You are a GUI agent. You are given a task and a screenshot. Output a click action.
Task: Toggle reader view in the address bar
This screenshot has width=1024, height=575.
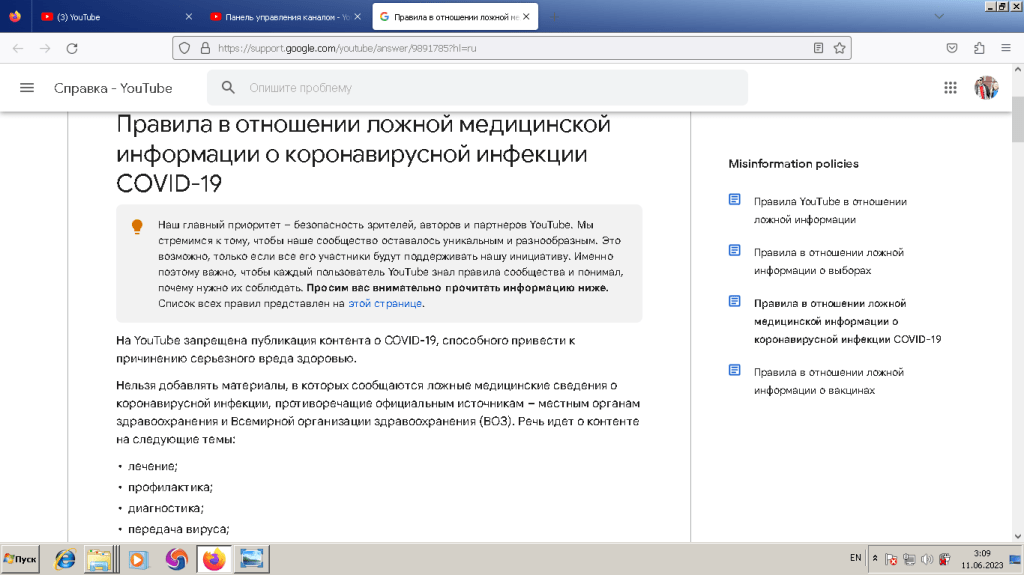(818, 48)
